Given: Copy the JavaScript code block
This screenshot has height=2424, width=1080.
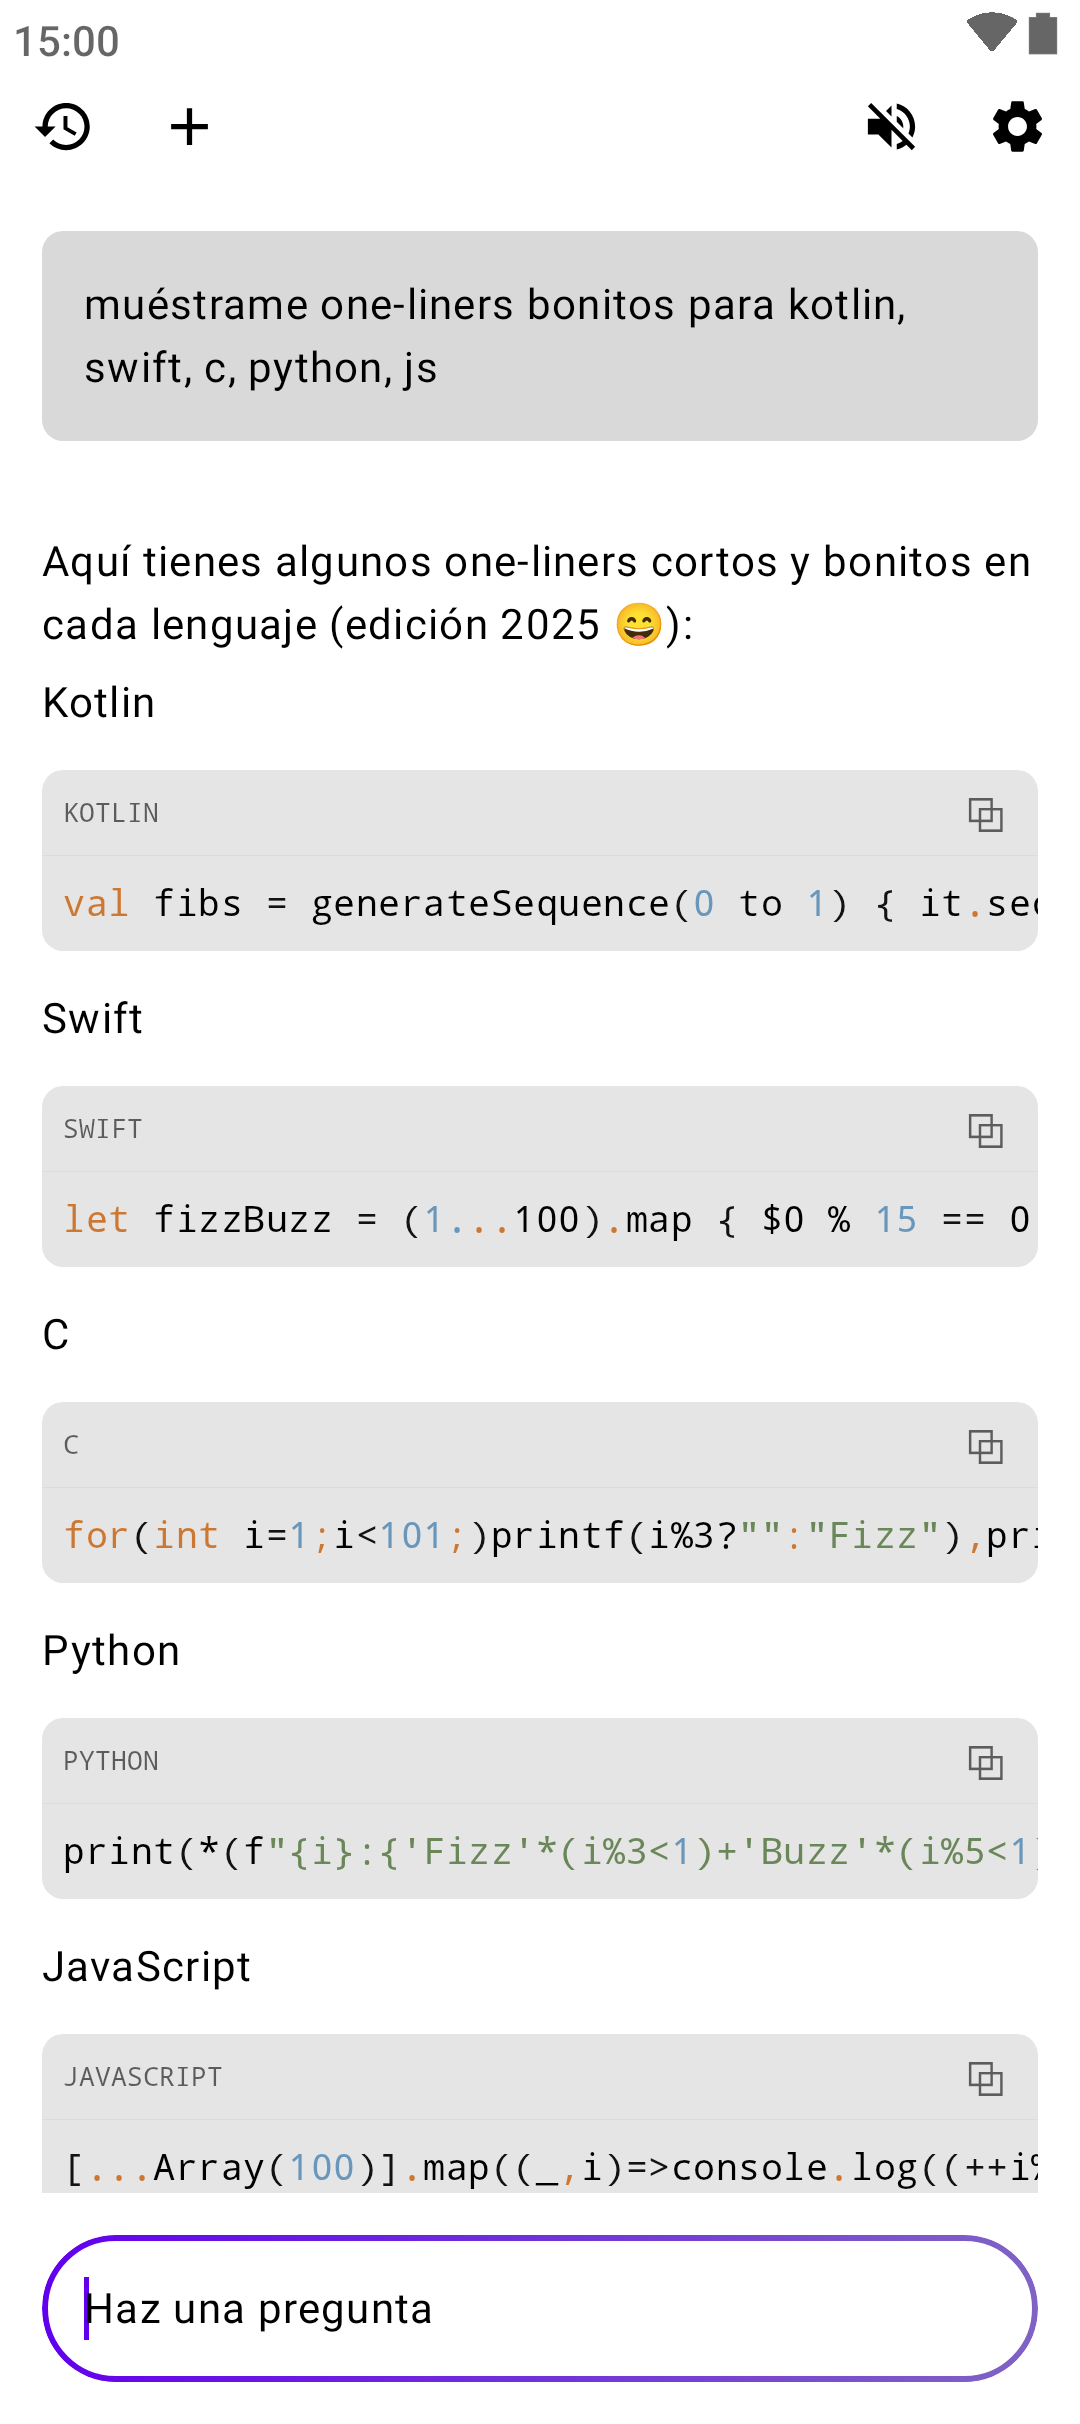Looking at the screenshot, I should point(985,2078).
